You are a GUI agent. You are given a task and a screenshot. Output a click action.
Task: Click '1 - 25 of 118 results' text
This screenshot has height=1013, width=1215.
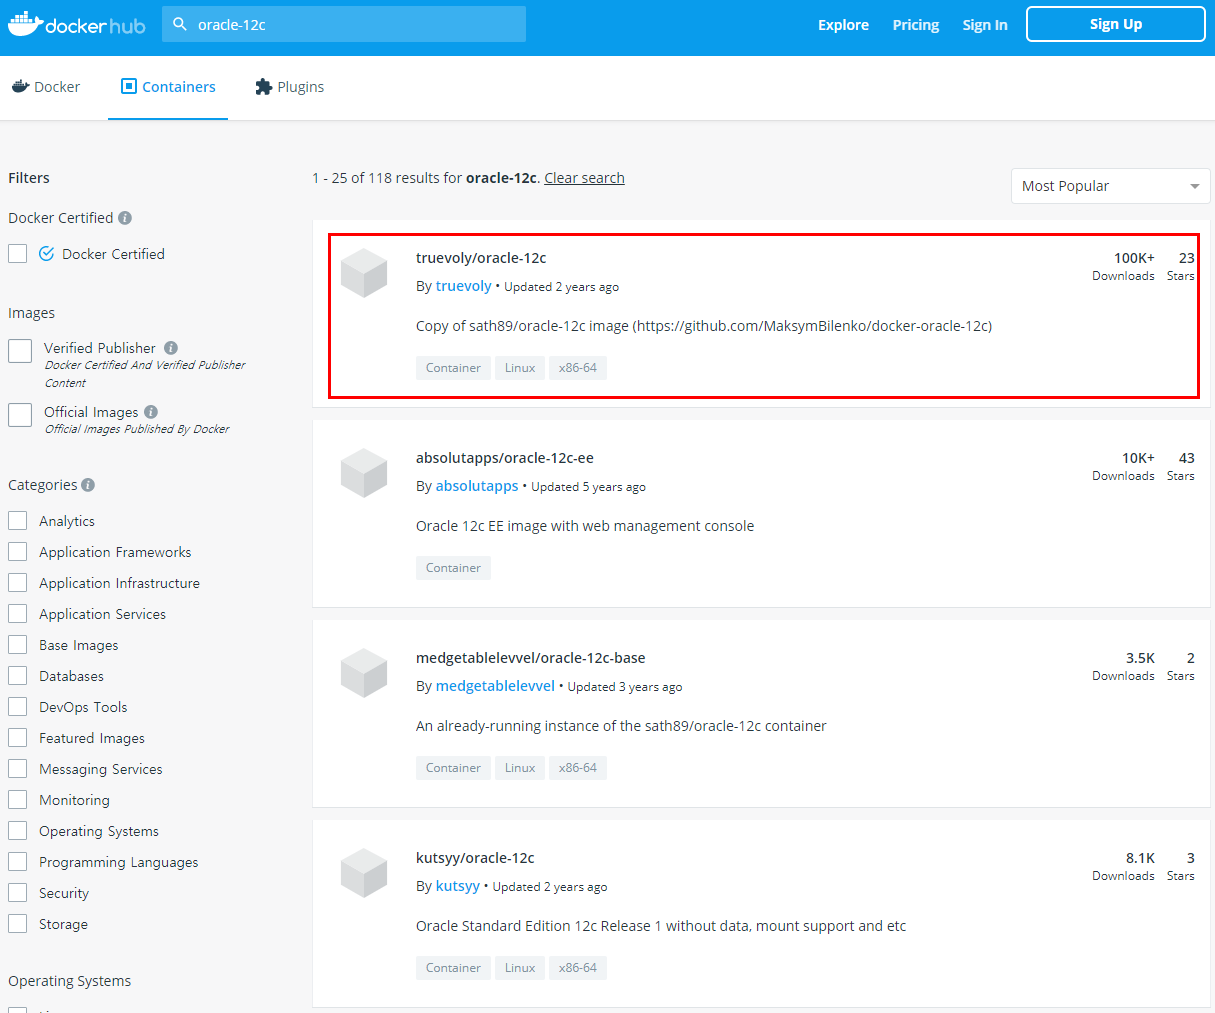[x=376, y=178]
